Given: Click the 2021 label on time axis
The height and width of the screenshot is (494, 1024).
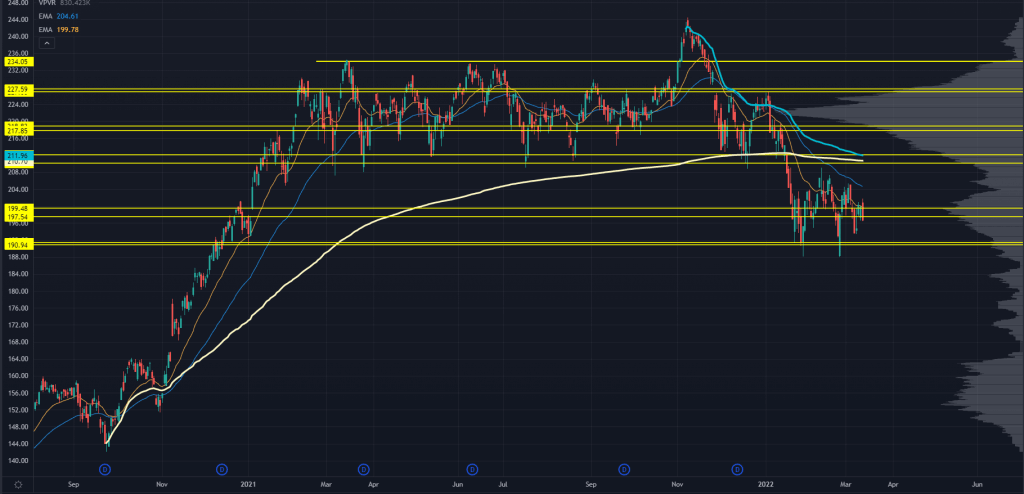Looking at the screenshot, I should pyautogui.click(x=248, y=485).
